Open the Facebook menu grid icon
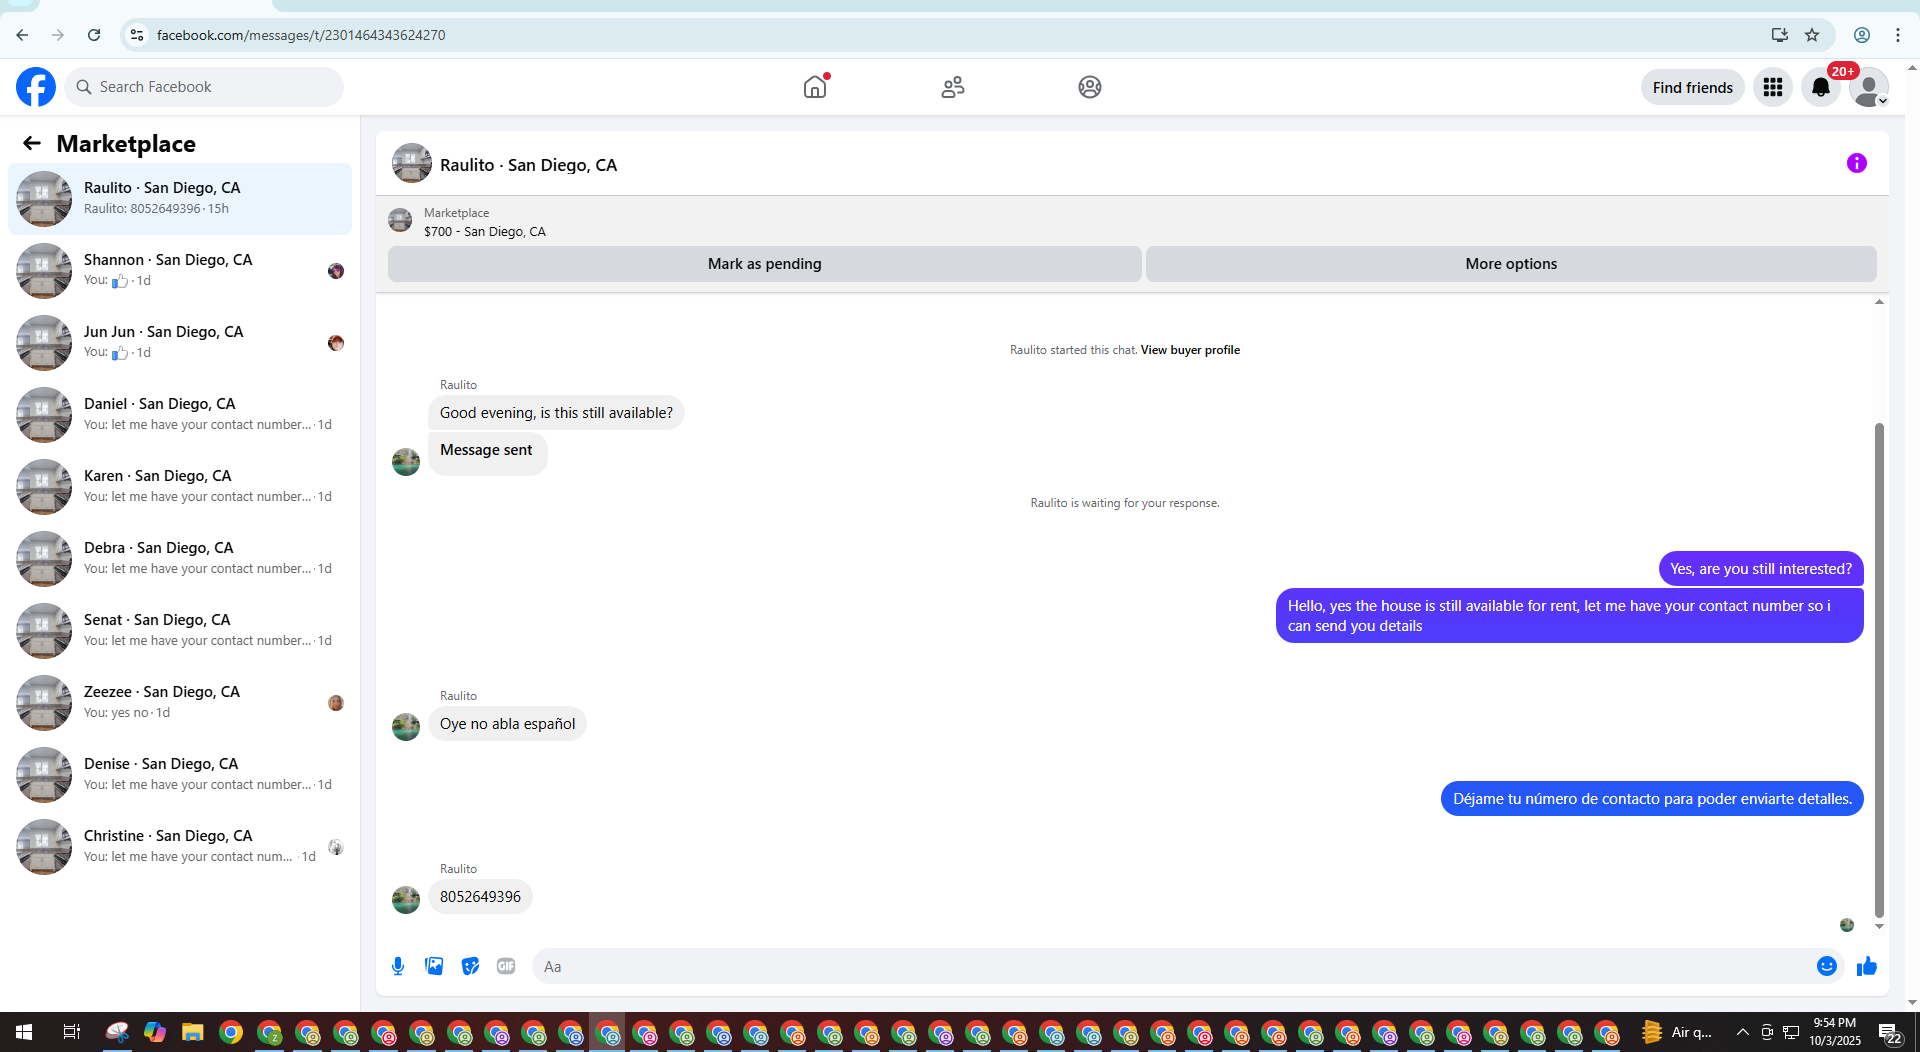 tap(1773, 87)
